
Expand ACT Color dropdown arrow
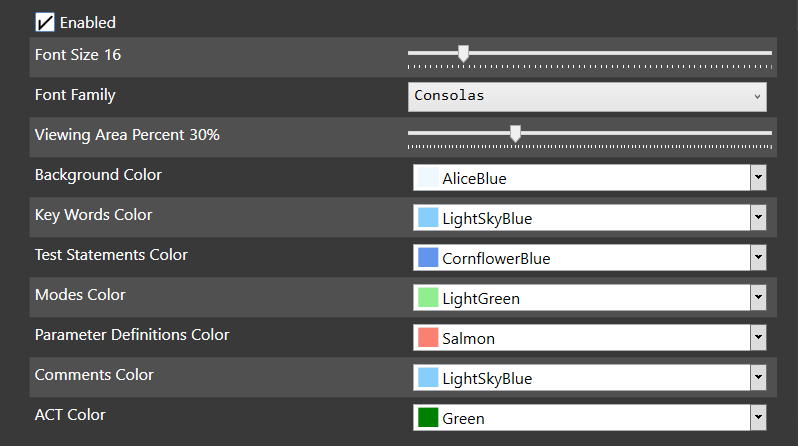[758, 417]
